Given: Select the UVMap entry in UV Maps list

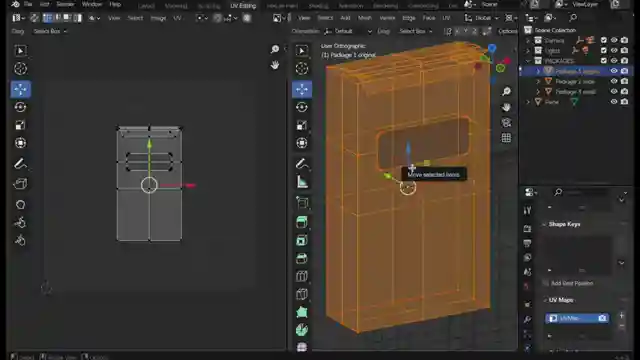Looking at the screenshot, I should (x=577, y=318).
